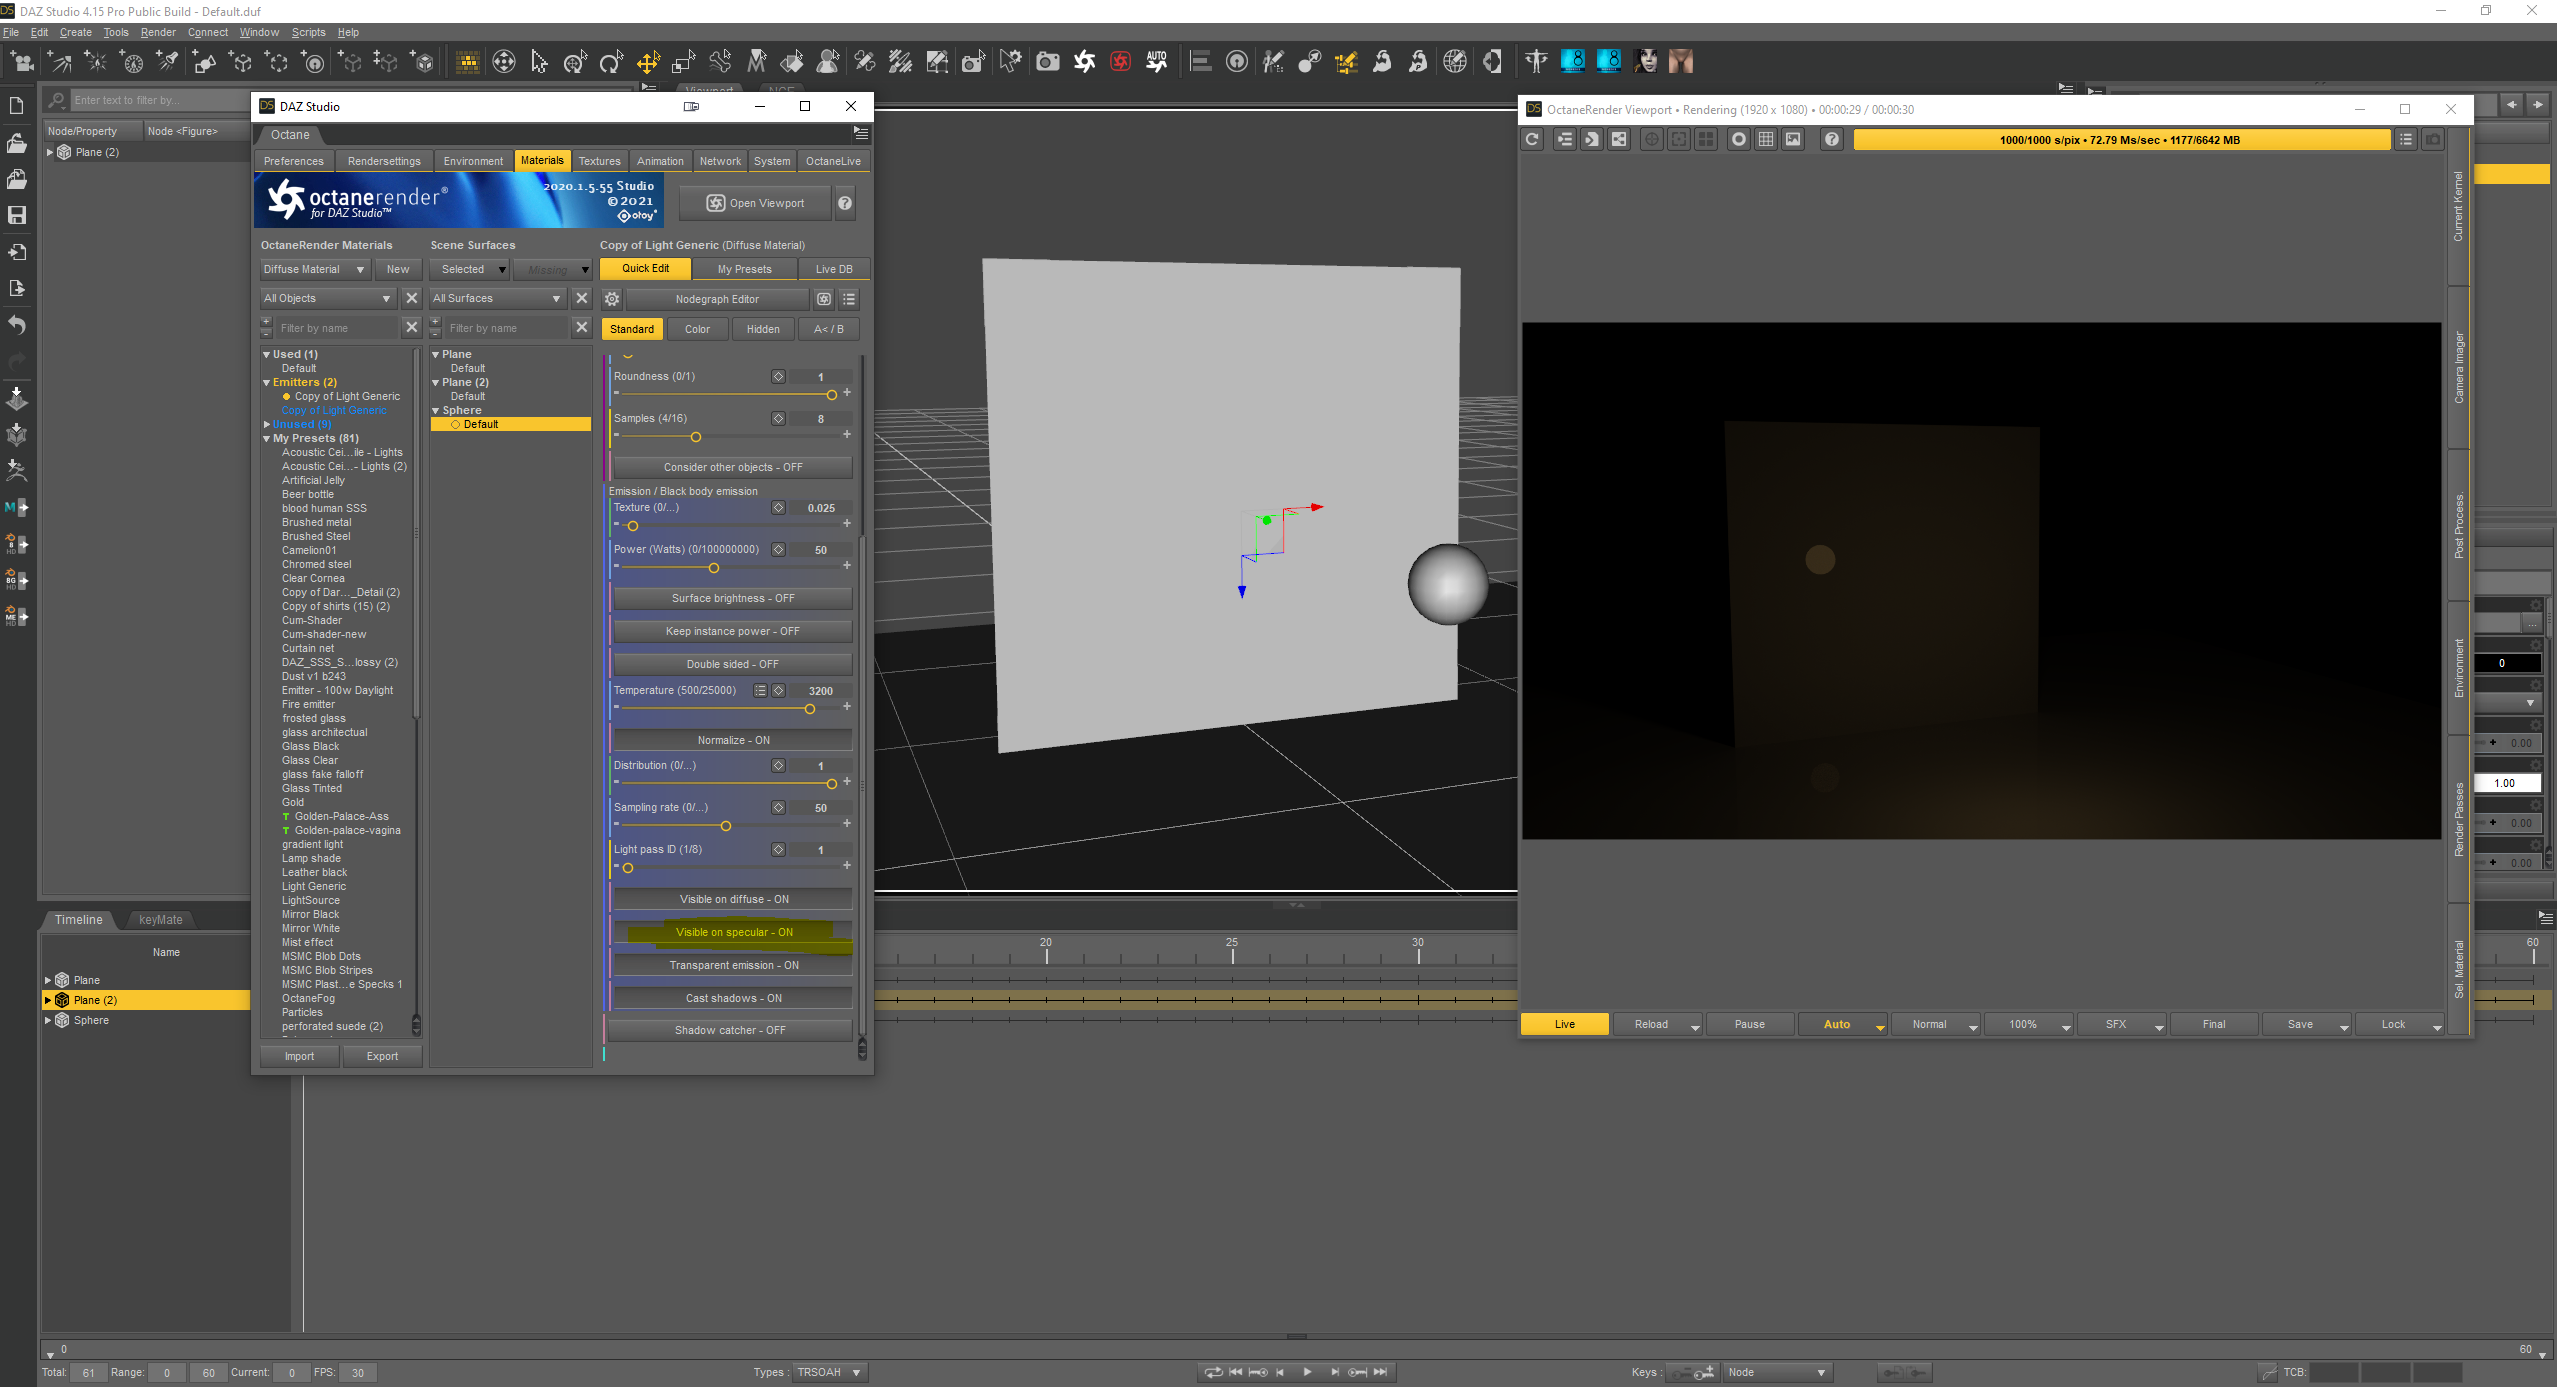The image size is (2557, 1387).
Task: Collapse the My Presets tree group
Action: click(267, 438)
